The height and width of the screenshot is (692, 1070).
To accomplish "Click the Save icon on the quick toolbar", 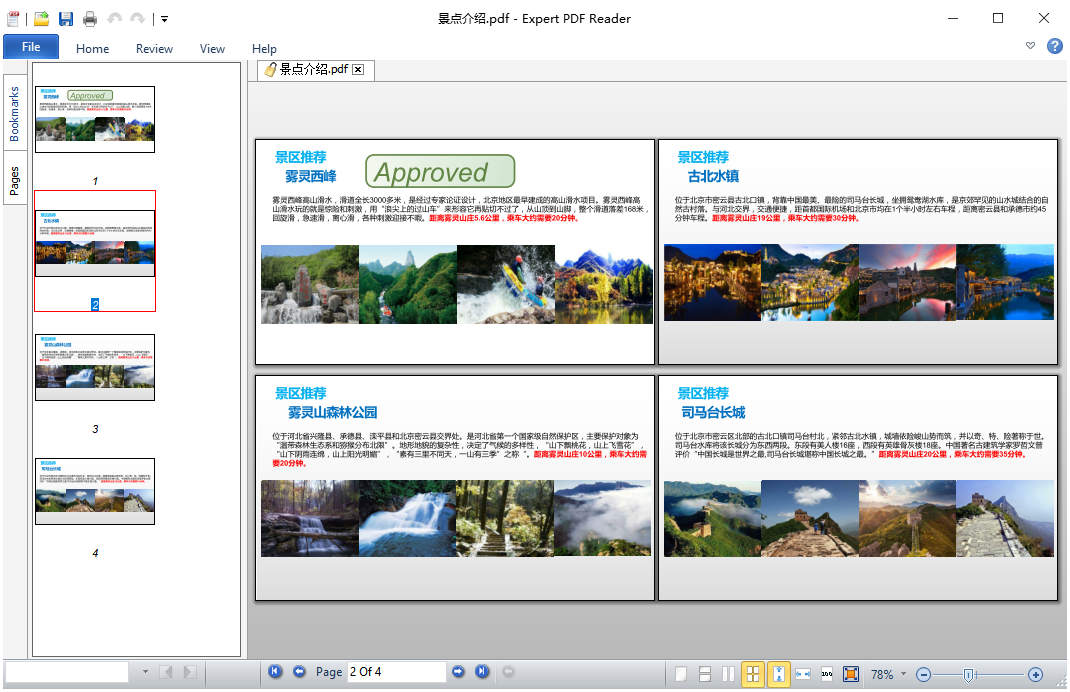I will pos(64,18).
